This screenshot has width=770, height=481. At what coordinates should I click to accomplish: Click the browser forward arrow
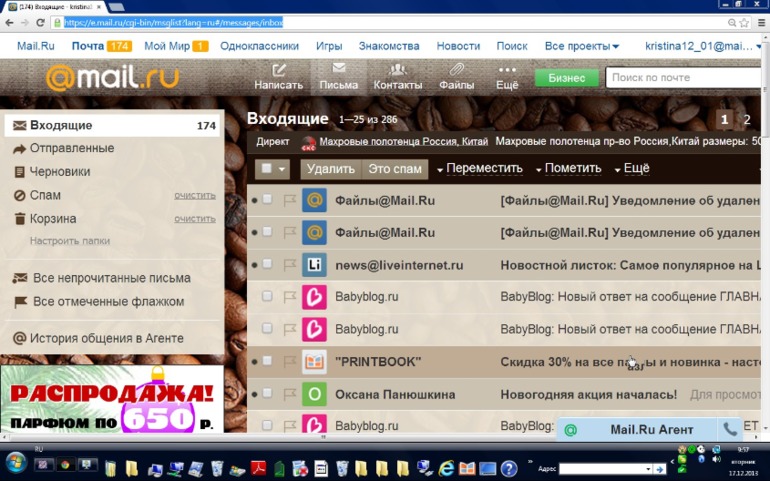(x=25, y=23)
